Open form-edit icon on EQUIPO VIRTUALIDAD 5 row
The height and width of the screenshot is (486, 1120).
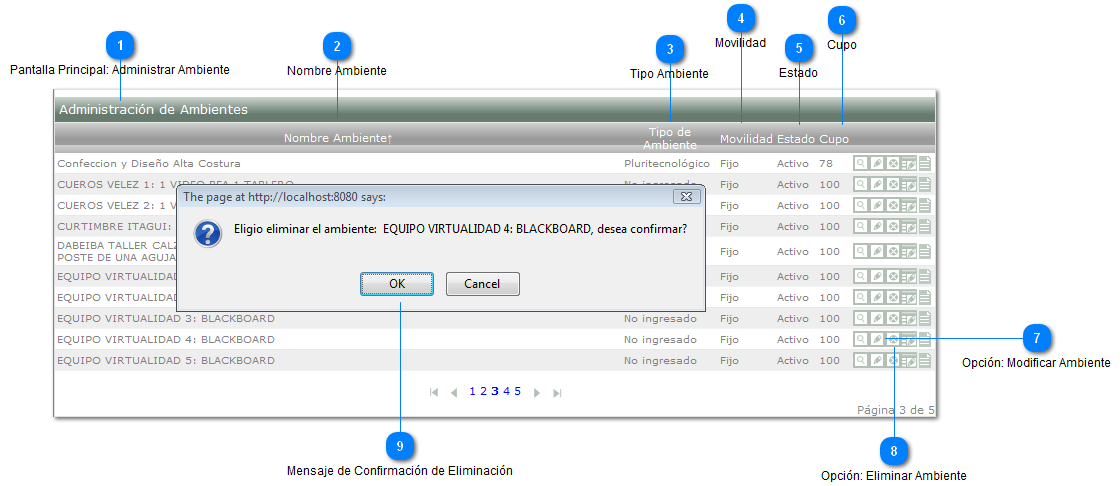click(x=909, y=360)
